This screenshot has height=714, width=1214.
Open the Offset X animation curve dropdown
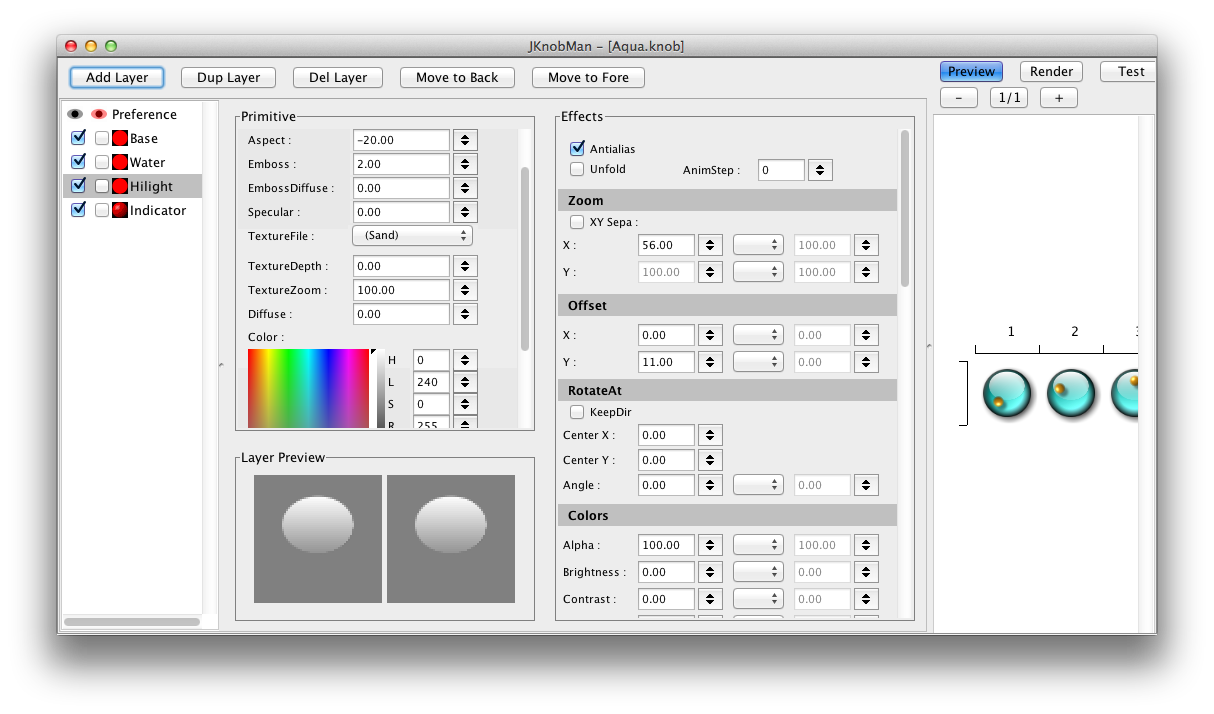point(758,335)
